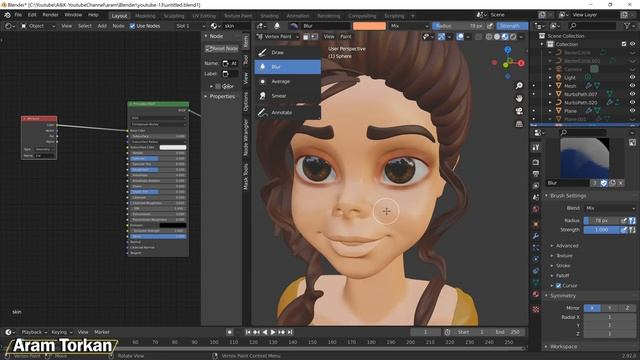Hide Mesh object with eye icon
This screenshot has height=360, width=640.
[x=632, y=86]
